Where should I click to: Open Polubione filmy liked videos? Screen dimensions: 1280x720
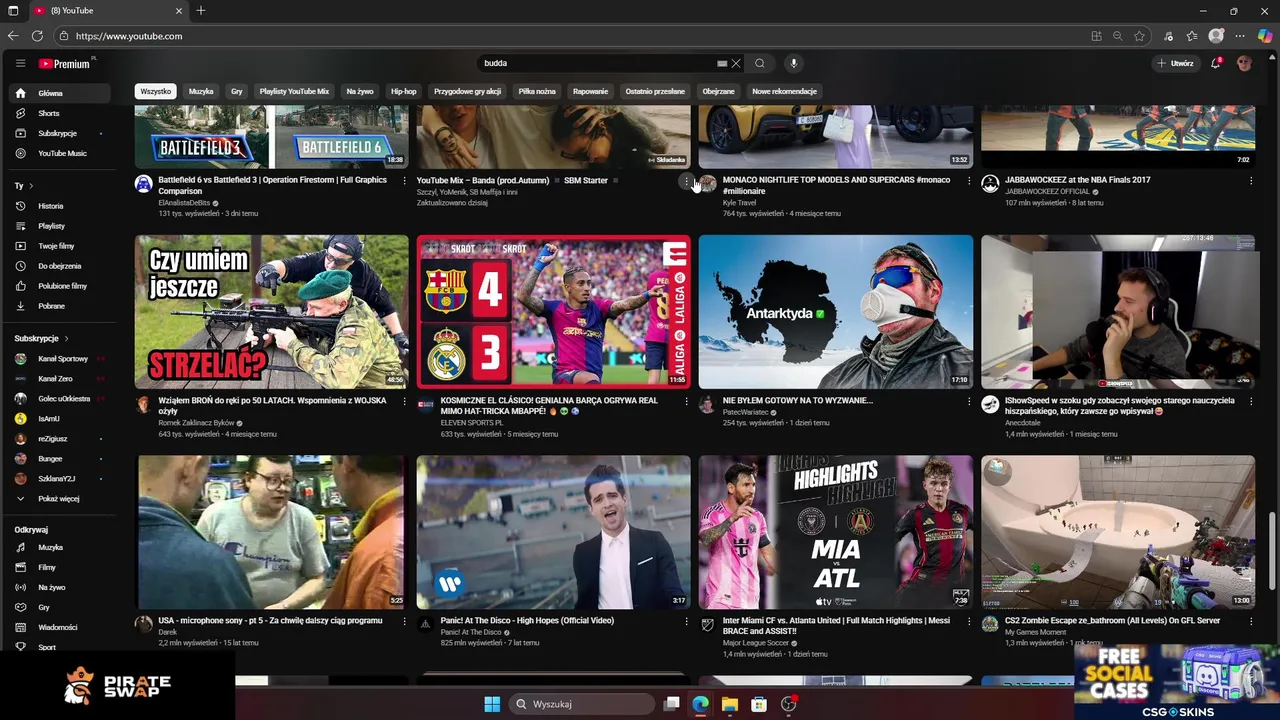tap(61, 286)
